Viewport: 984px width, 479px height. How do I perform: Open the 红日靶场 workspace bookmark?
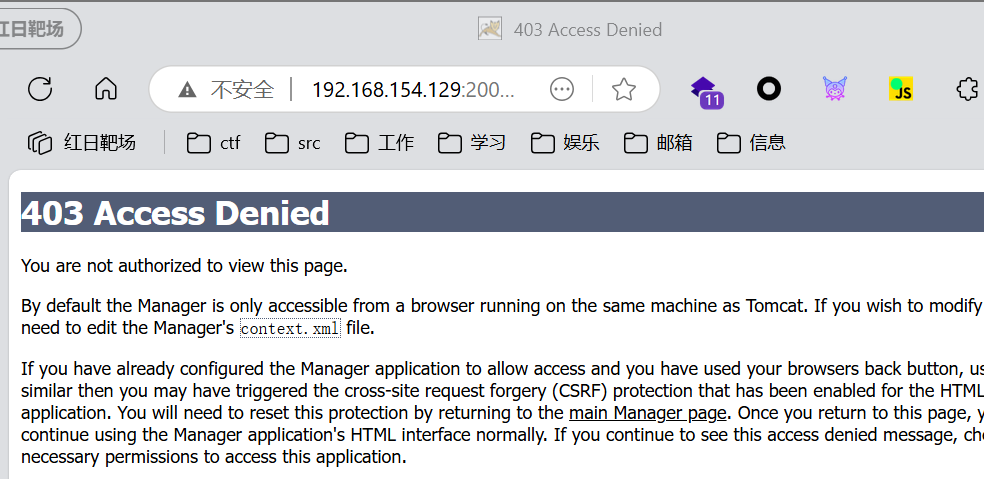[82, 143]
